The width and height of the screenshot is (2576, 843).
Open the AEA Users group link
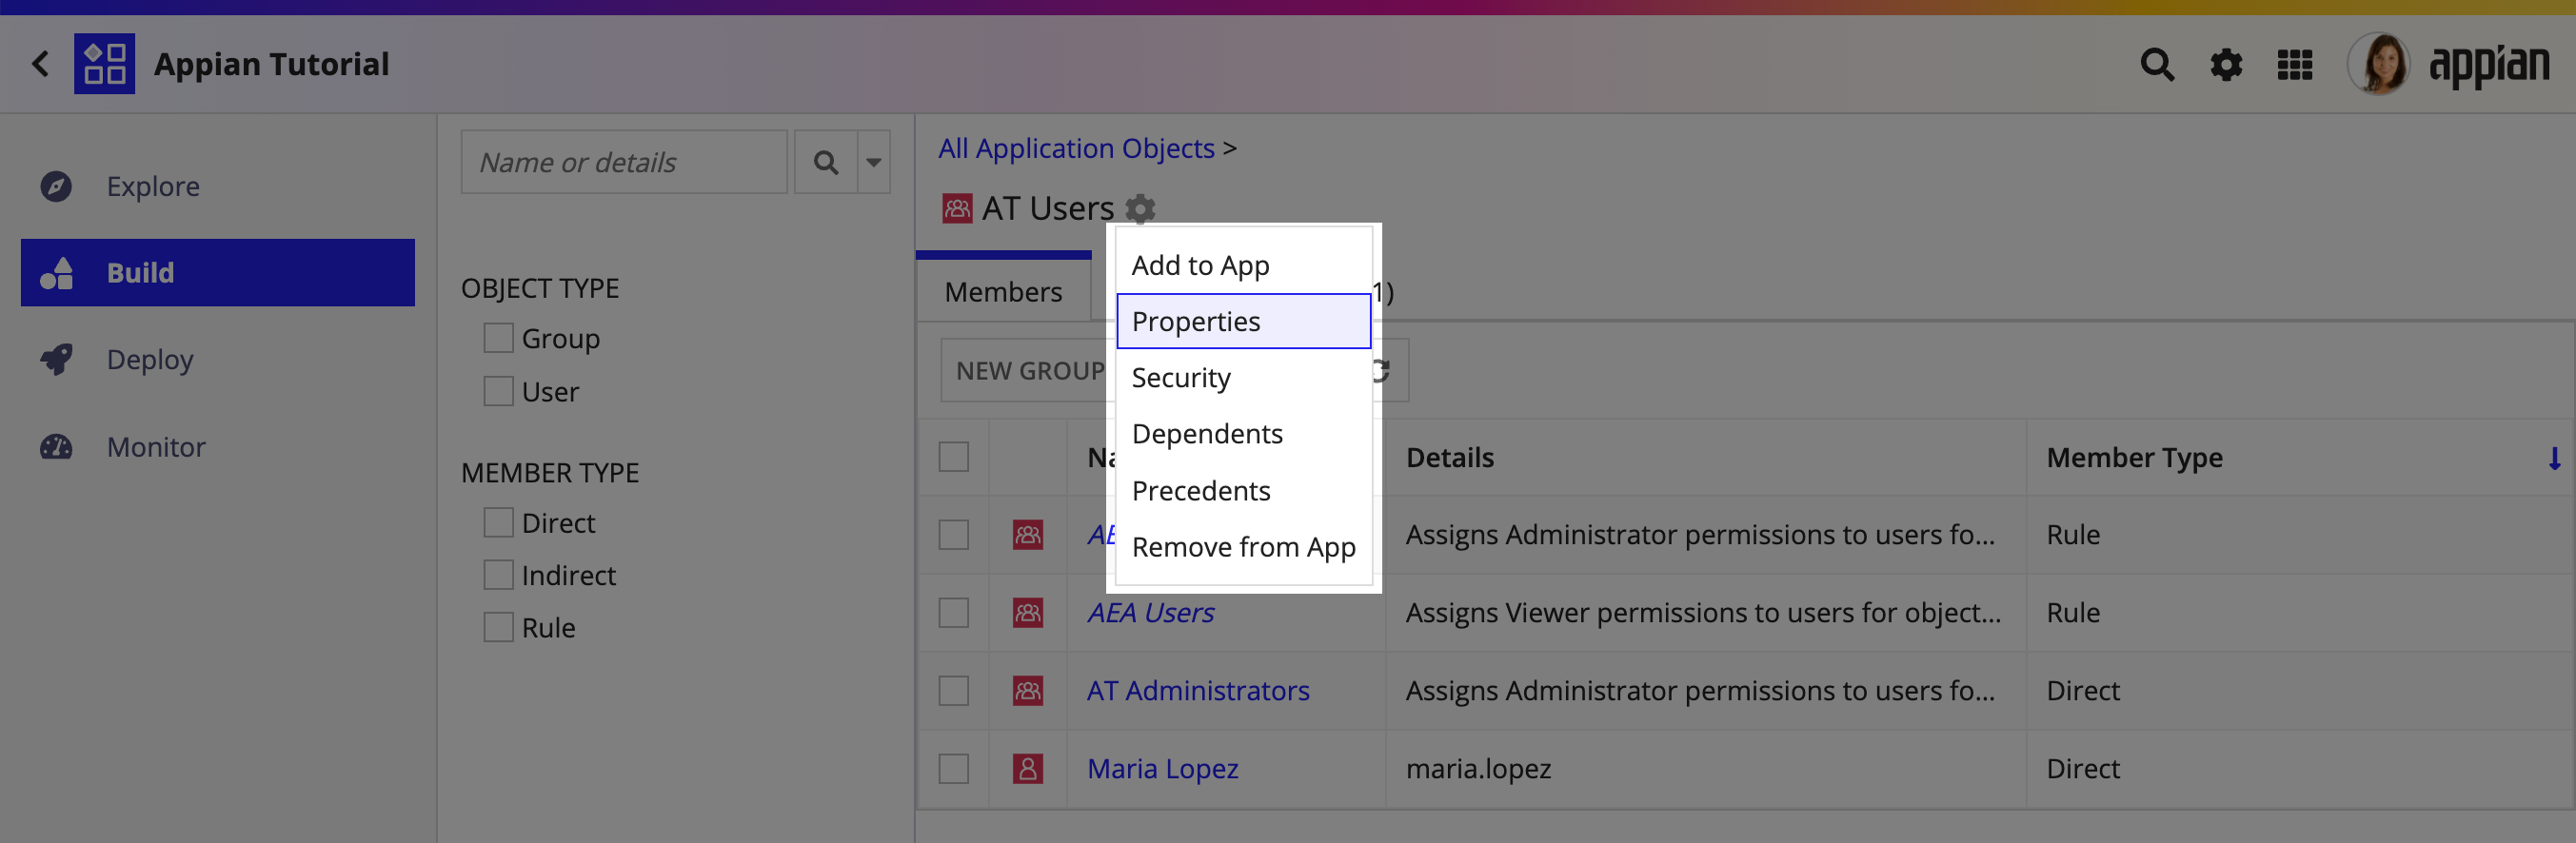[x=1150, y=612]
